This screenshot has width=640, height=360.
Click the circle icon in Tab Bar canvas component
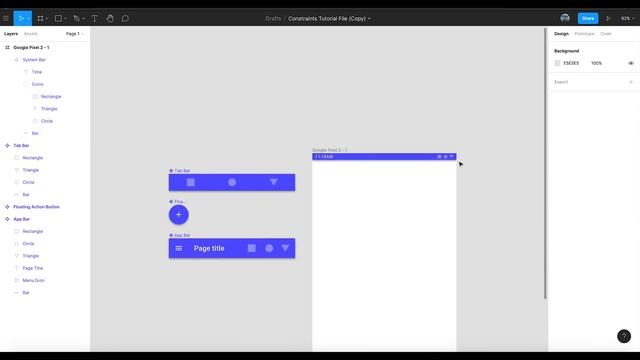232,182
